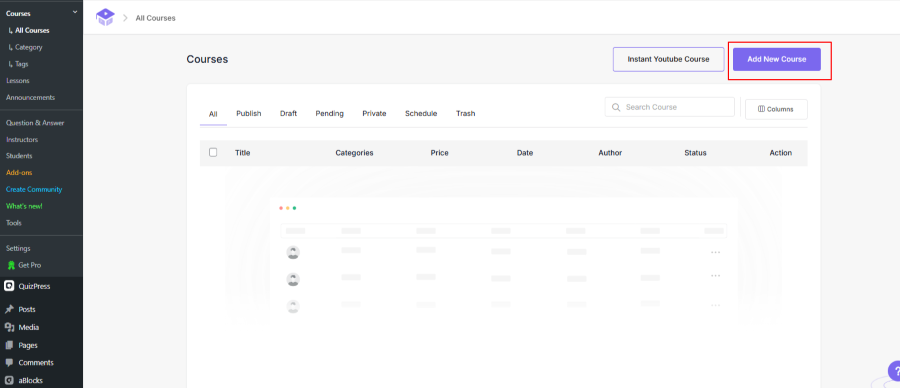Viewport: 900px width, 388px height.
Task: Click the Status column header
Action: point(695,153)
